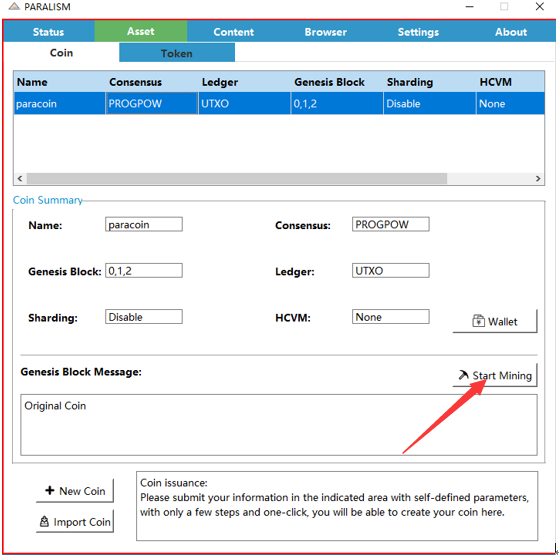Image resolution: width=559 pixels, height=555 pixels.
Task: Sort list by Consensus column header
Action: point(135,82)
